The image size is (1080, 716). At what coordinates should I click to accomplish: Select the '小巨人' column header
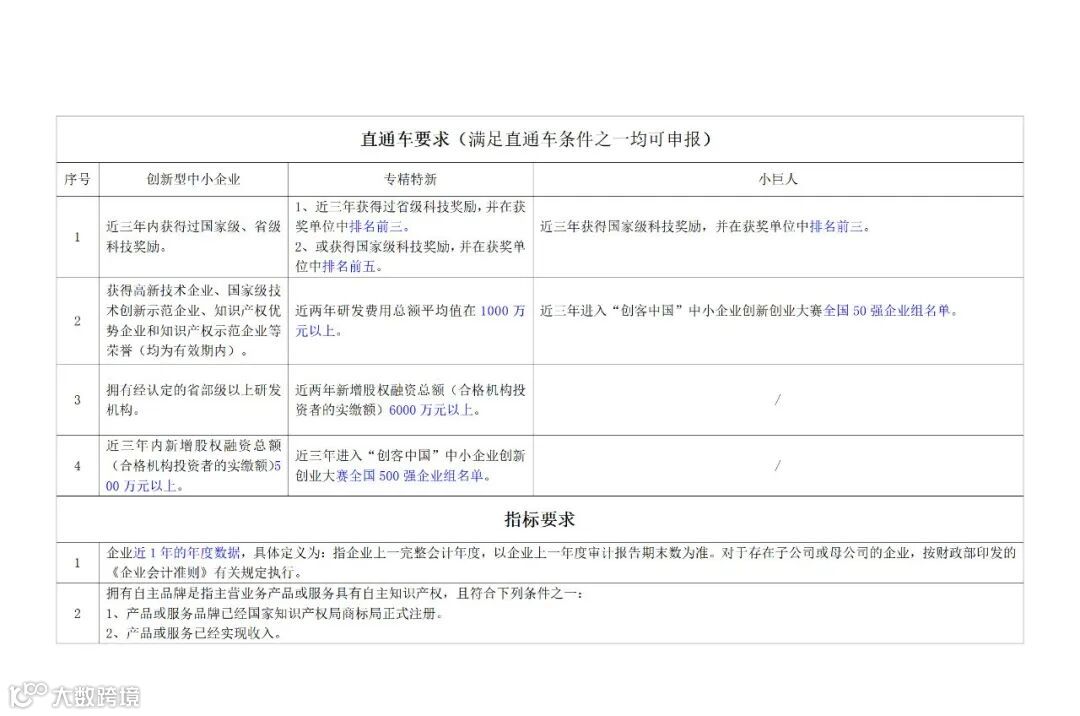point(778,180)
